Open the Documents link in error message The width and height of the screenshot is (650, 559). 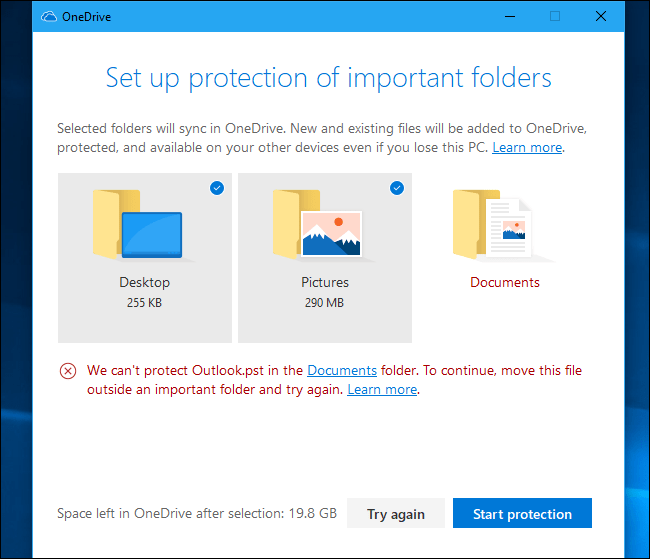(x=342, y=371)
